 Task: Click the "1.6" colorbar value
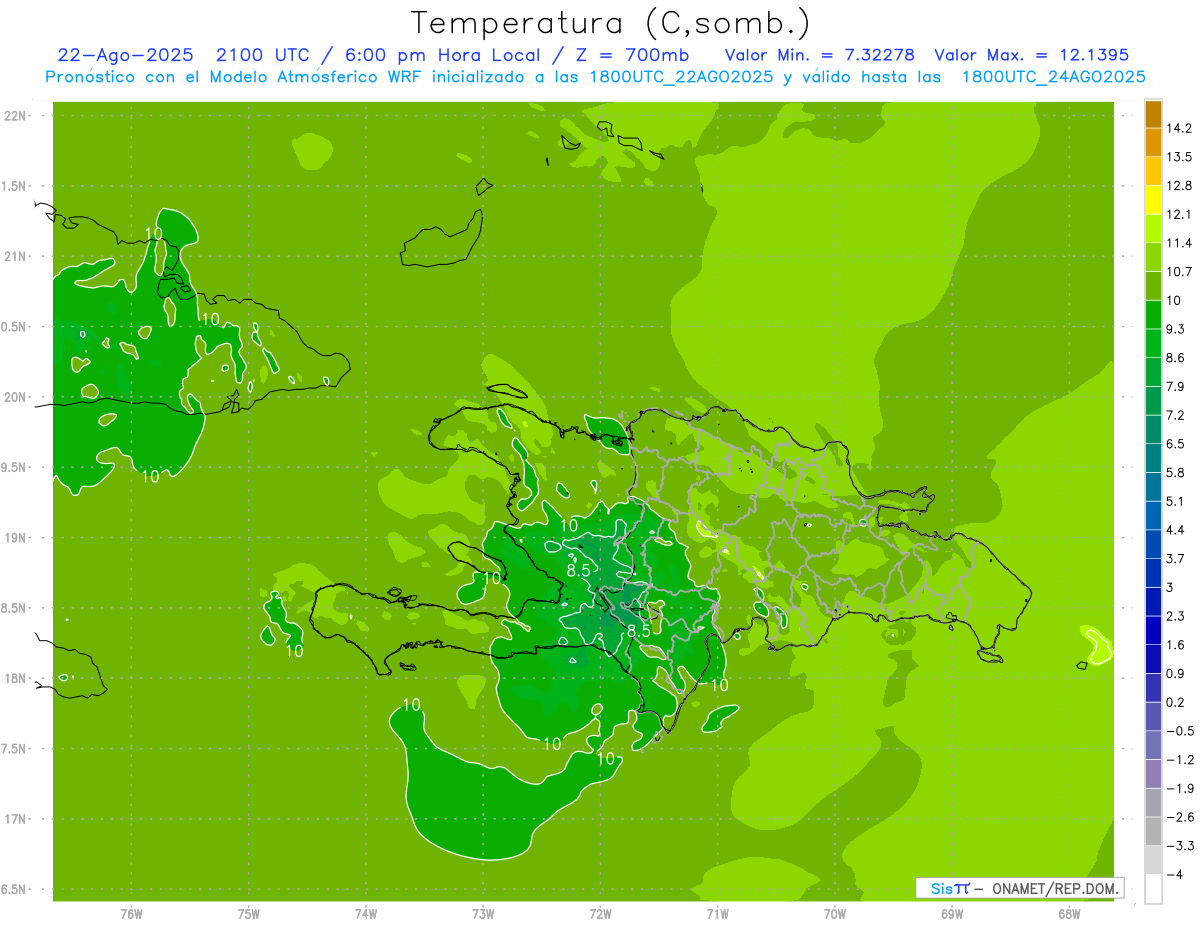click(1176, 645)
